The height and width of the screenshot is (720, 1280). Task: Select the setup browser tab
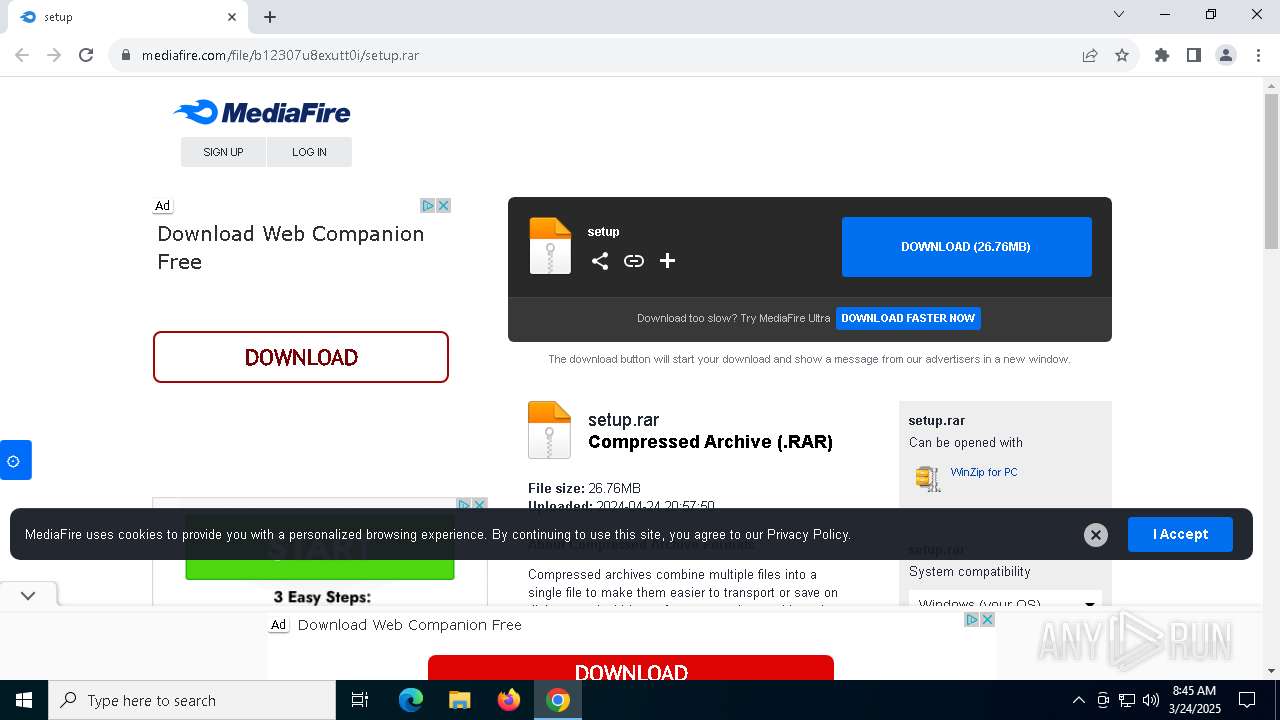tap(125, 17)
